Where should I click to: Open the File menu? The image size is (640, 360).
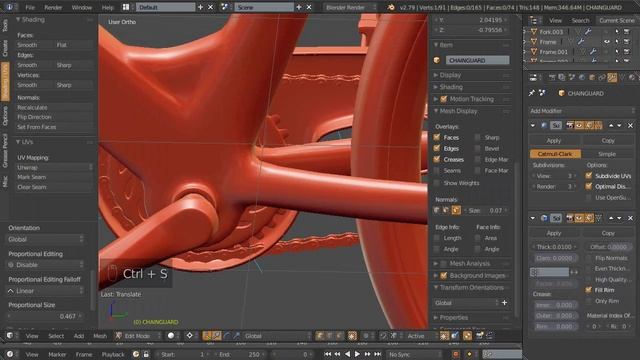(30, 7)
